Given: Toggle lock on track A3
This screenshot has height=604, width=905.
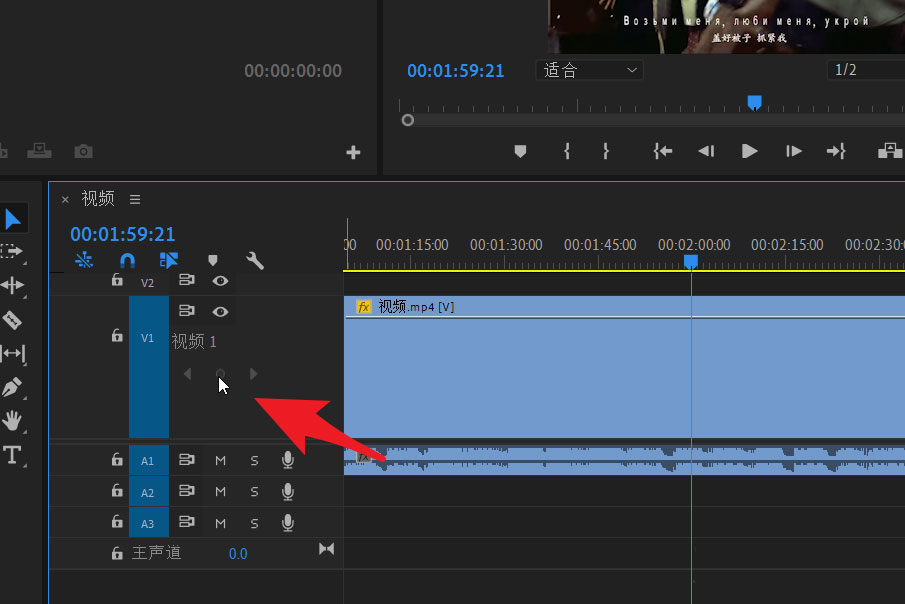Looking at the screenshot, I should coord(117,523).
